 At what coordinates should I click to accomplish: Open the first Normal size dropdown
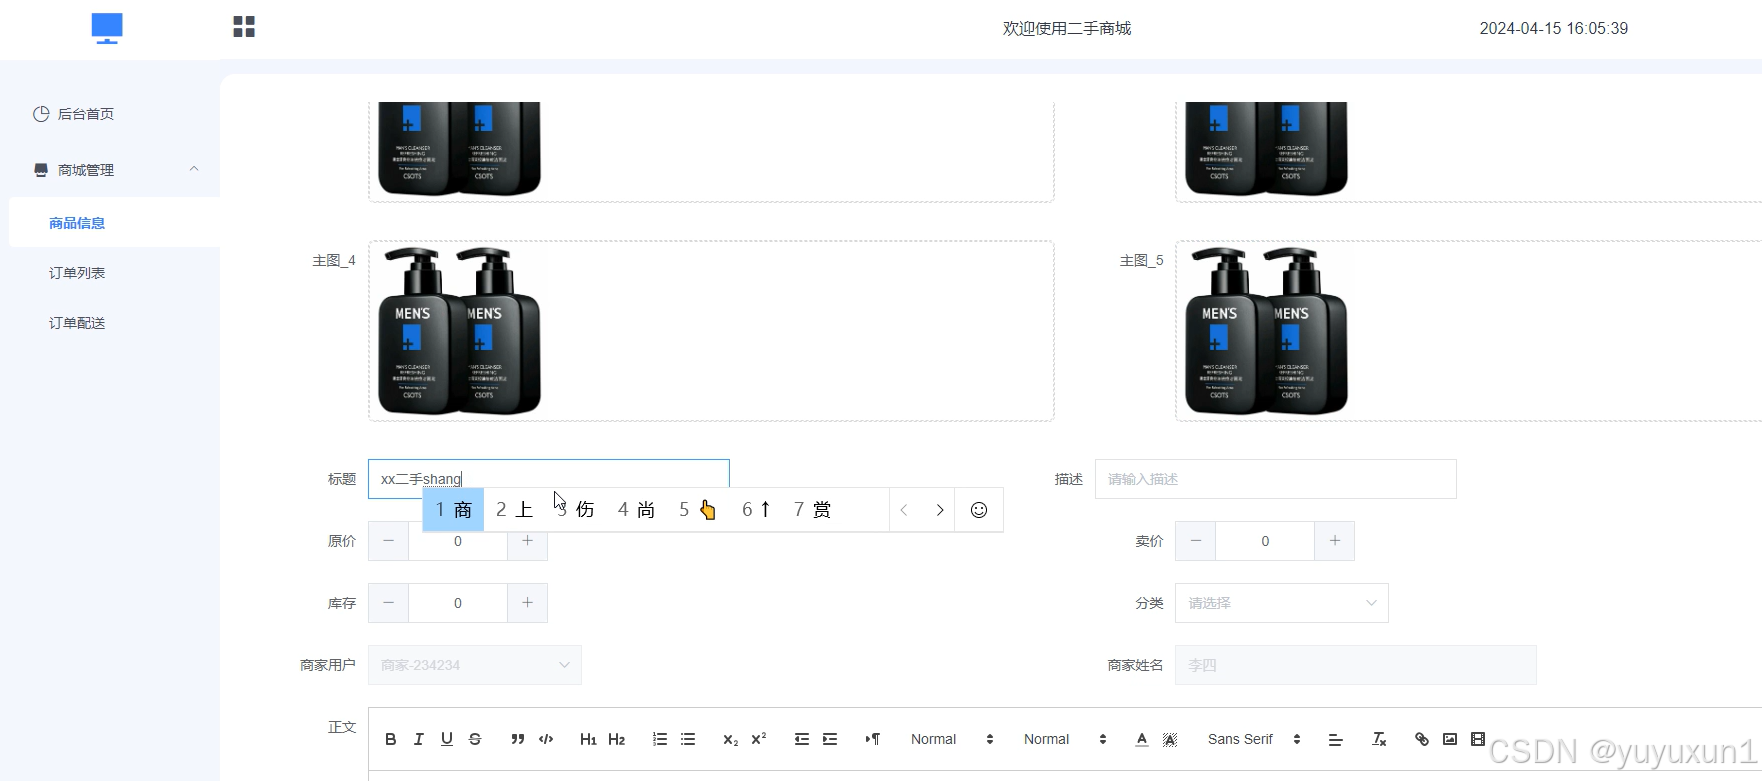tap(952, 739)
